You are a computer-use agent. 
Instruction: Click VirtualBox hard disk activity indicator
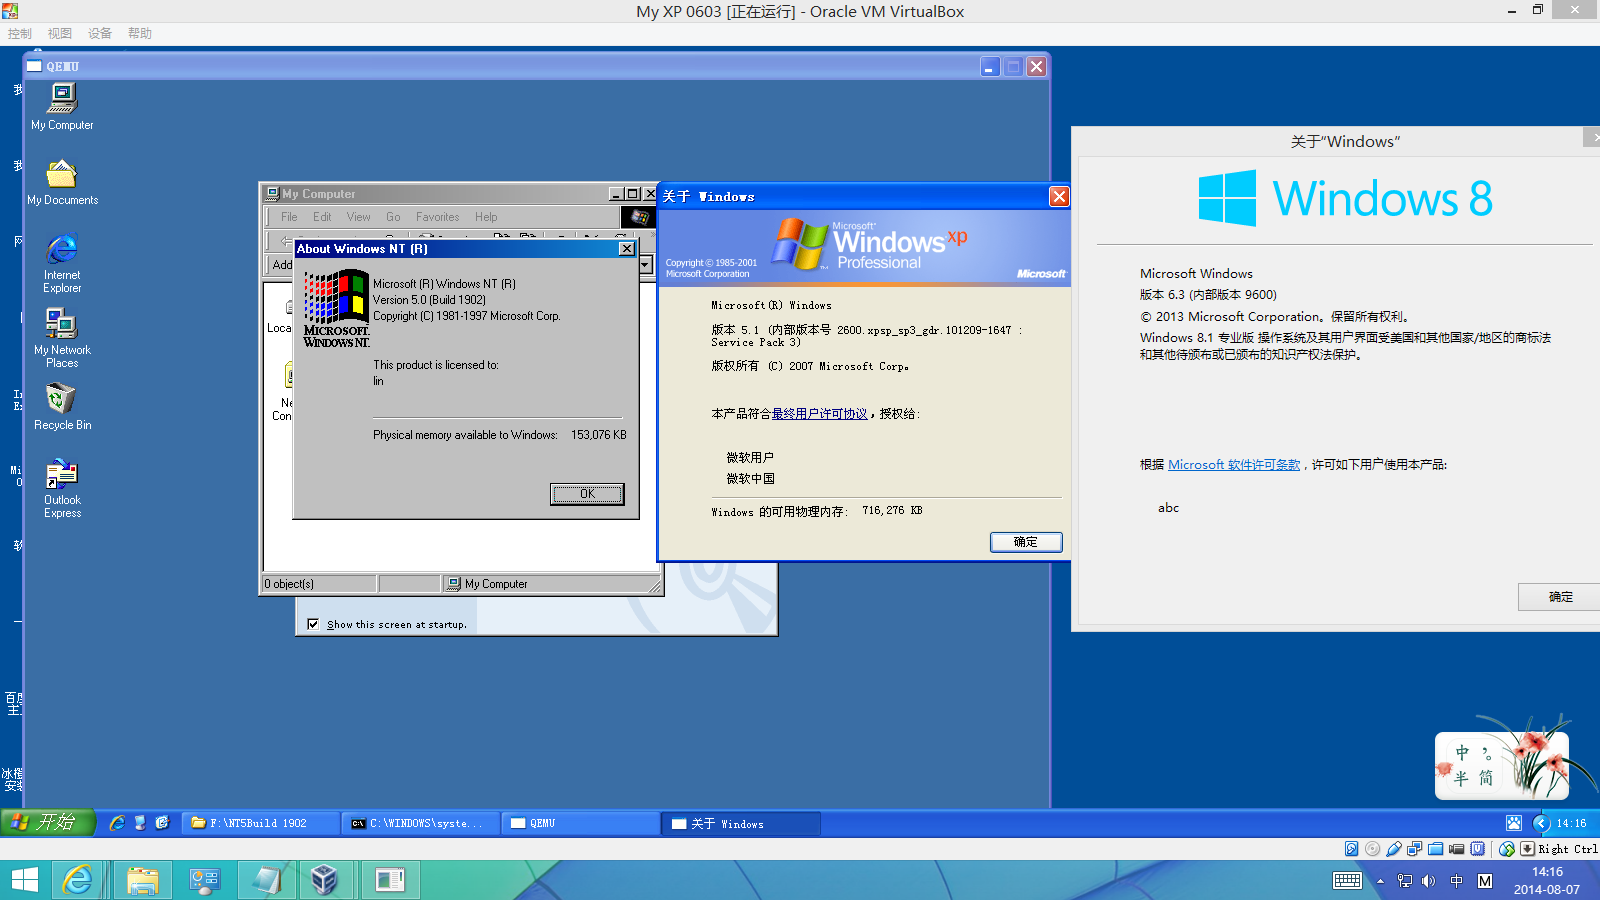point(1352,849)
